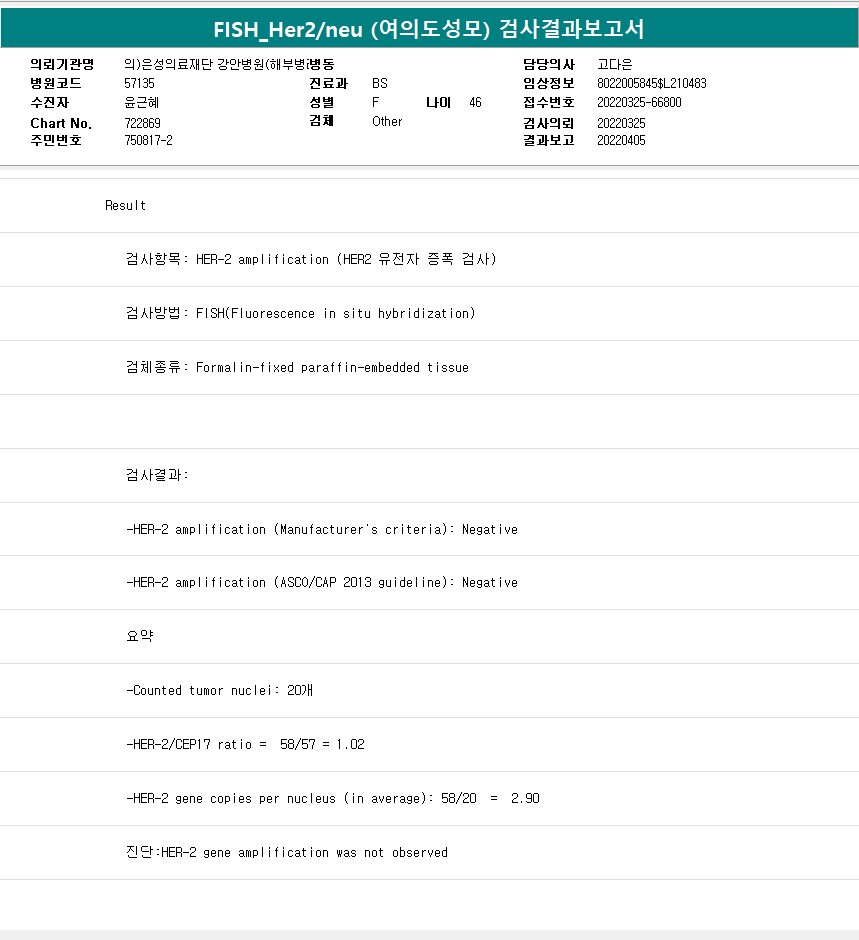Click the 의뢰기관명 field label
Image resolution: width=859 pixels, height=940 pixels.
(x=62, y=64)
